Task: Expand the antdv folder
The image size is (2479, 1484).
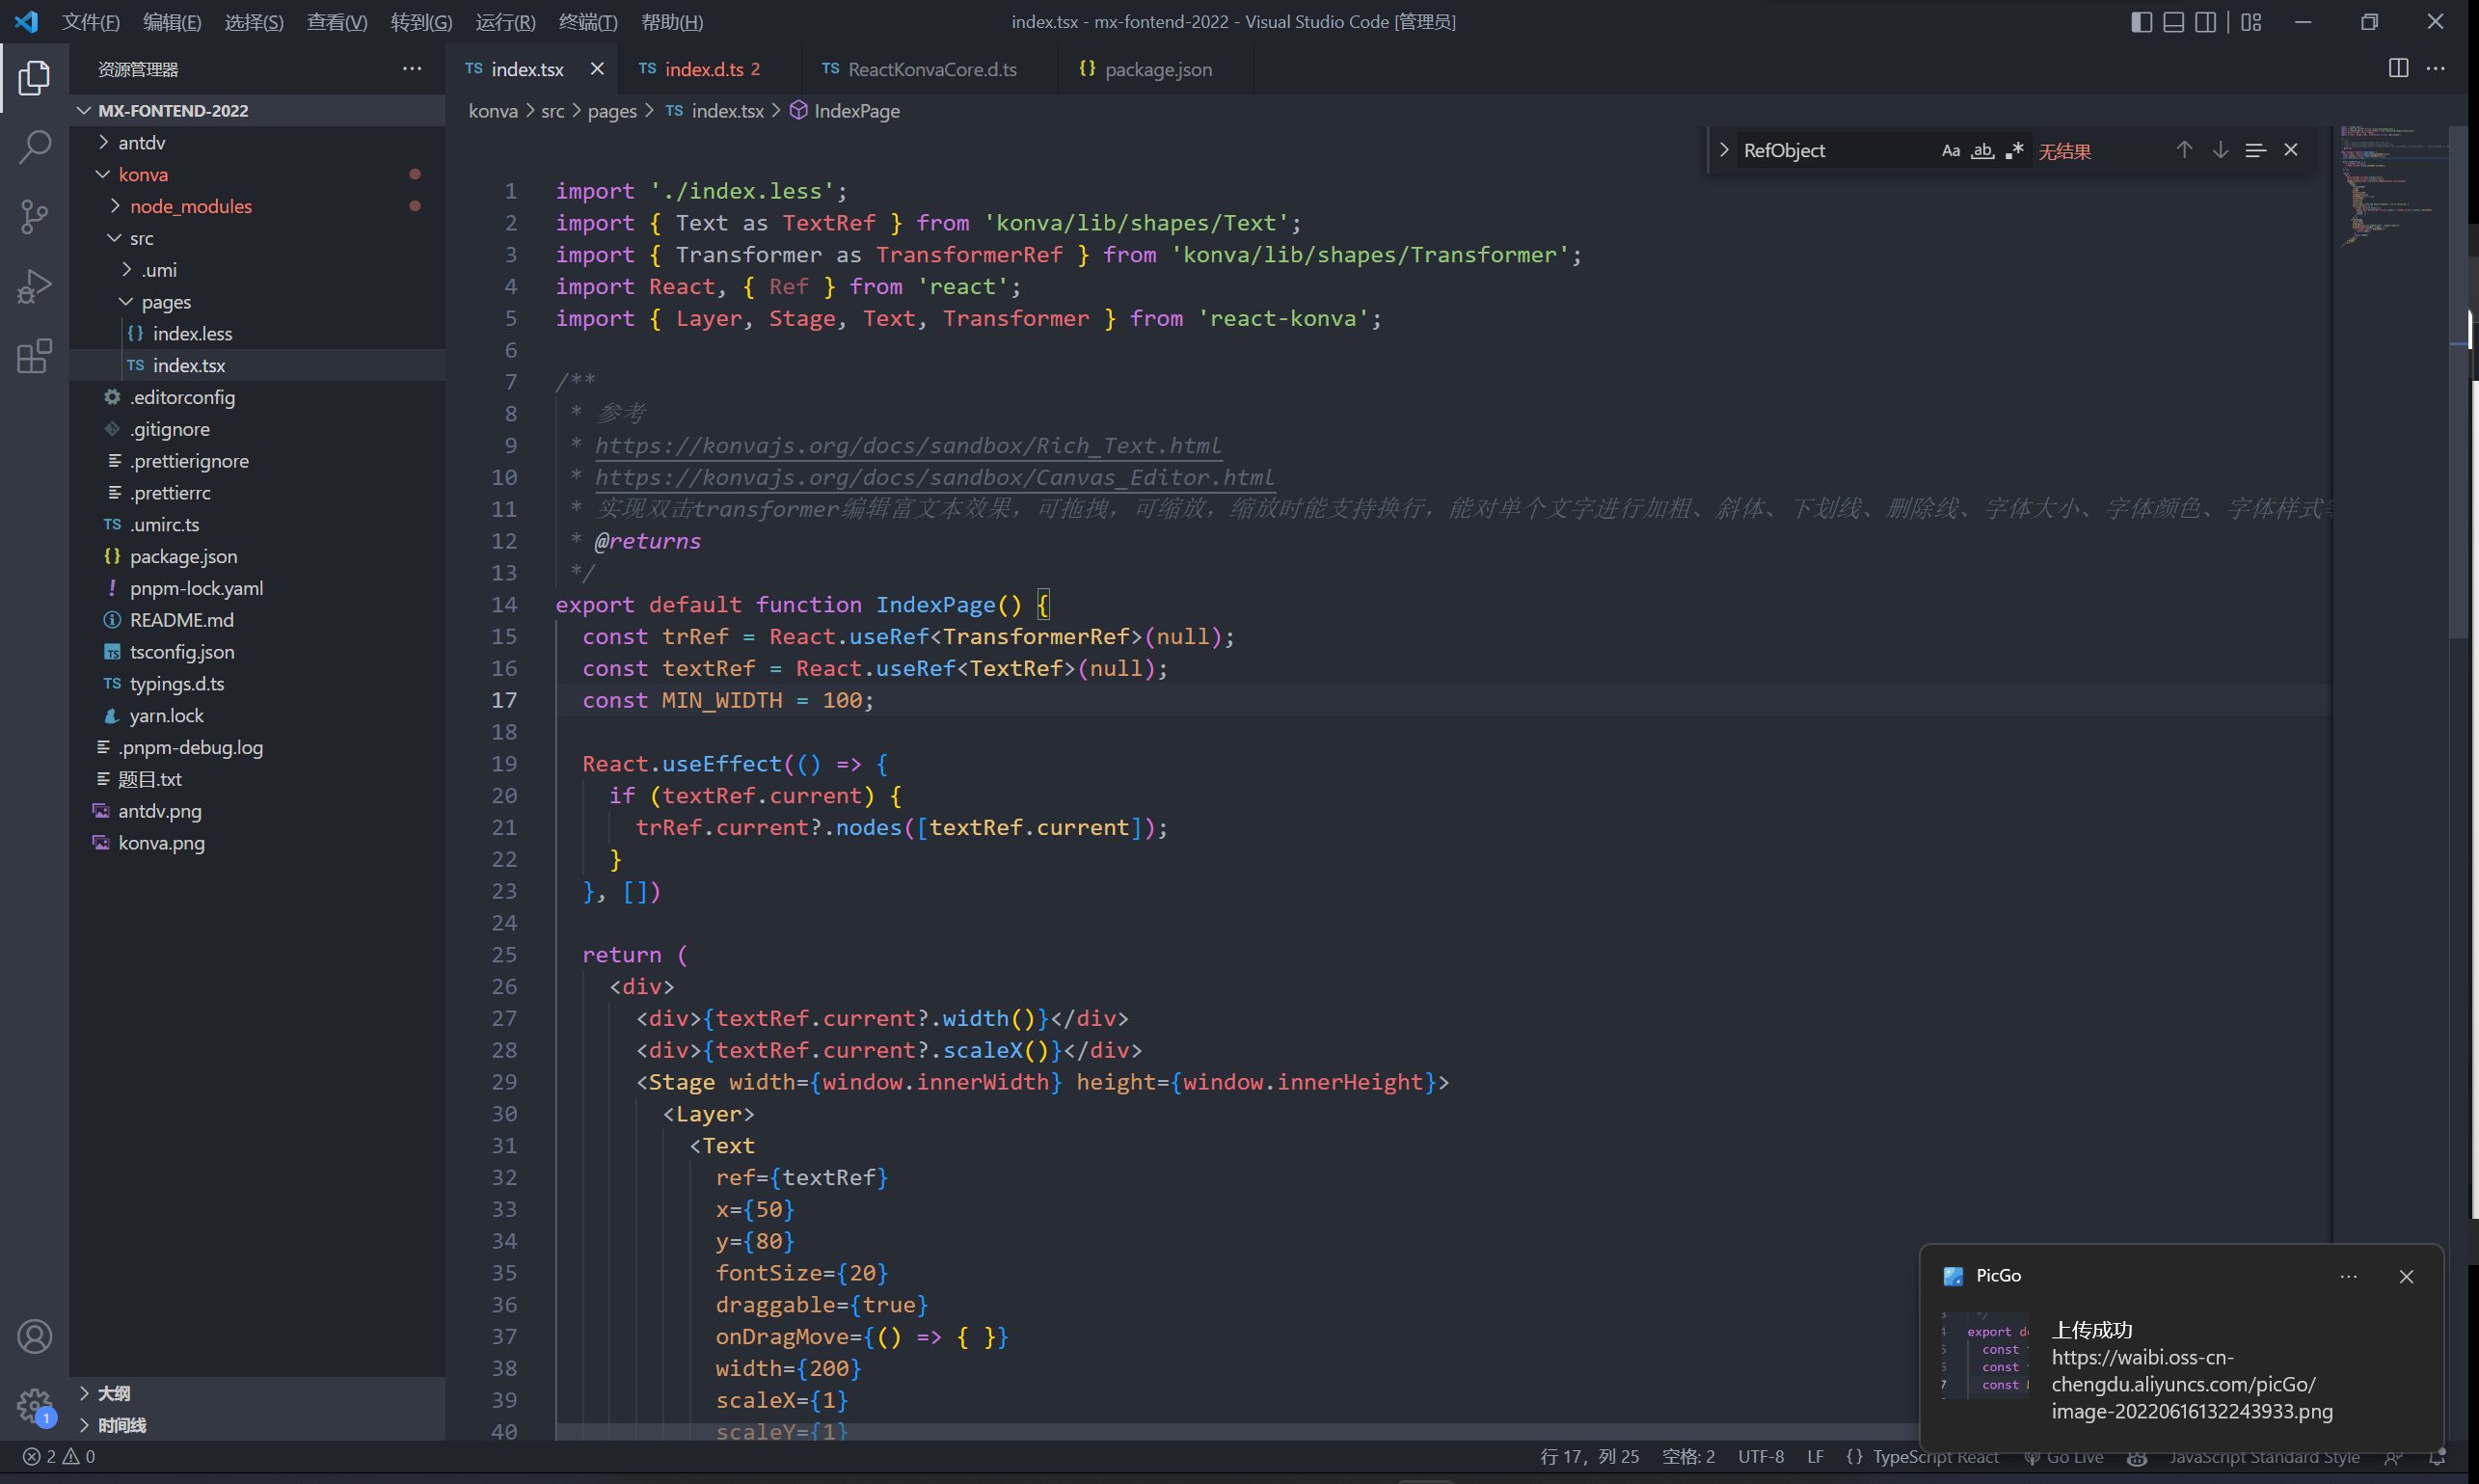Action: click(x=142, y=143)
